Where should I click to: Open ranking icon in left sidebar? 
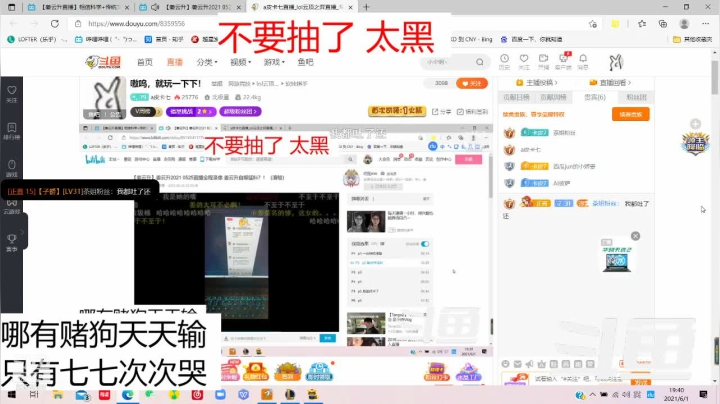(x=12, y=131)
